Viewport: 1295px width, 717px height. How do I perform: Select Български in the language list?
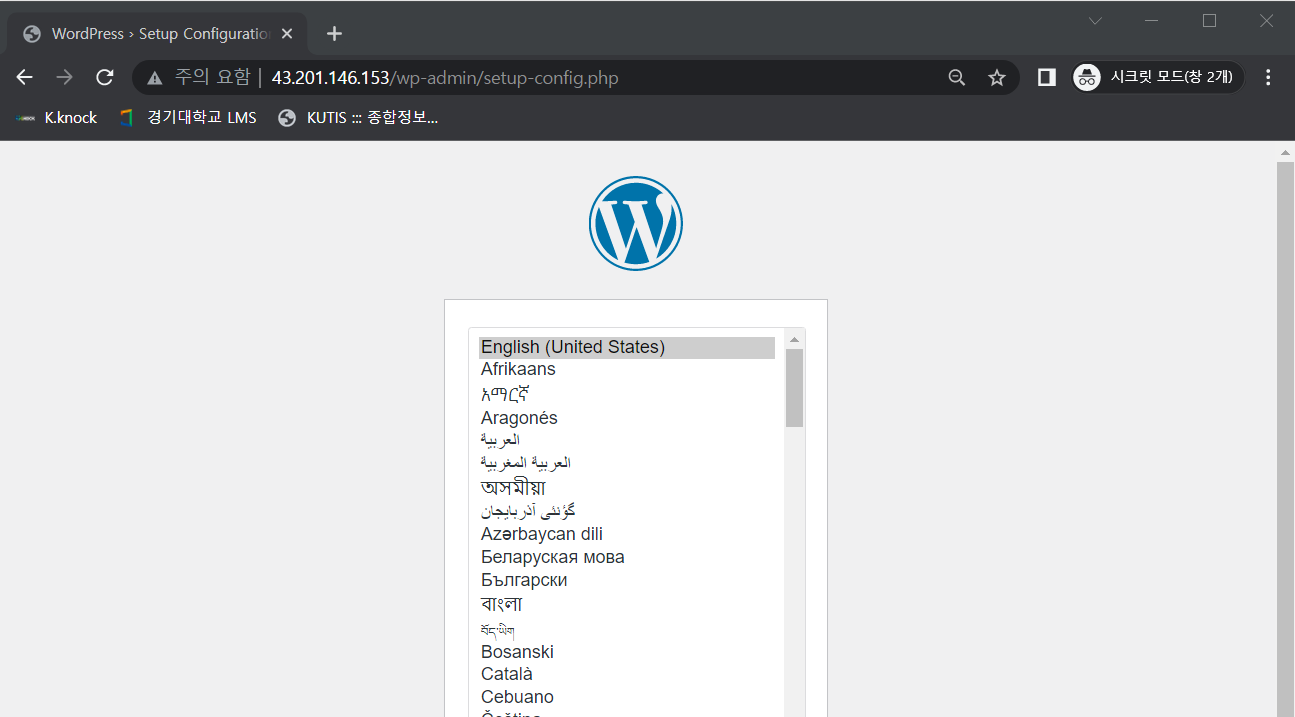point(627,580)
